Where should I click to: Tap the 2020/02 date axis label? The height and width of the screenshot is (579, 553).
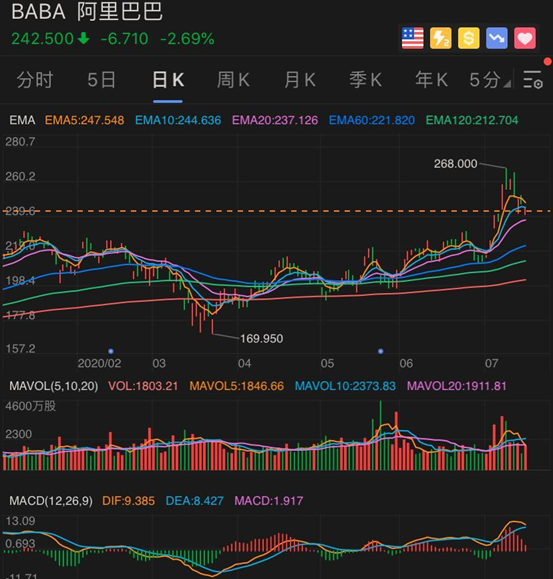(x=99, y=364)
